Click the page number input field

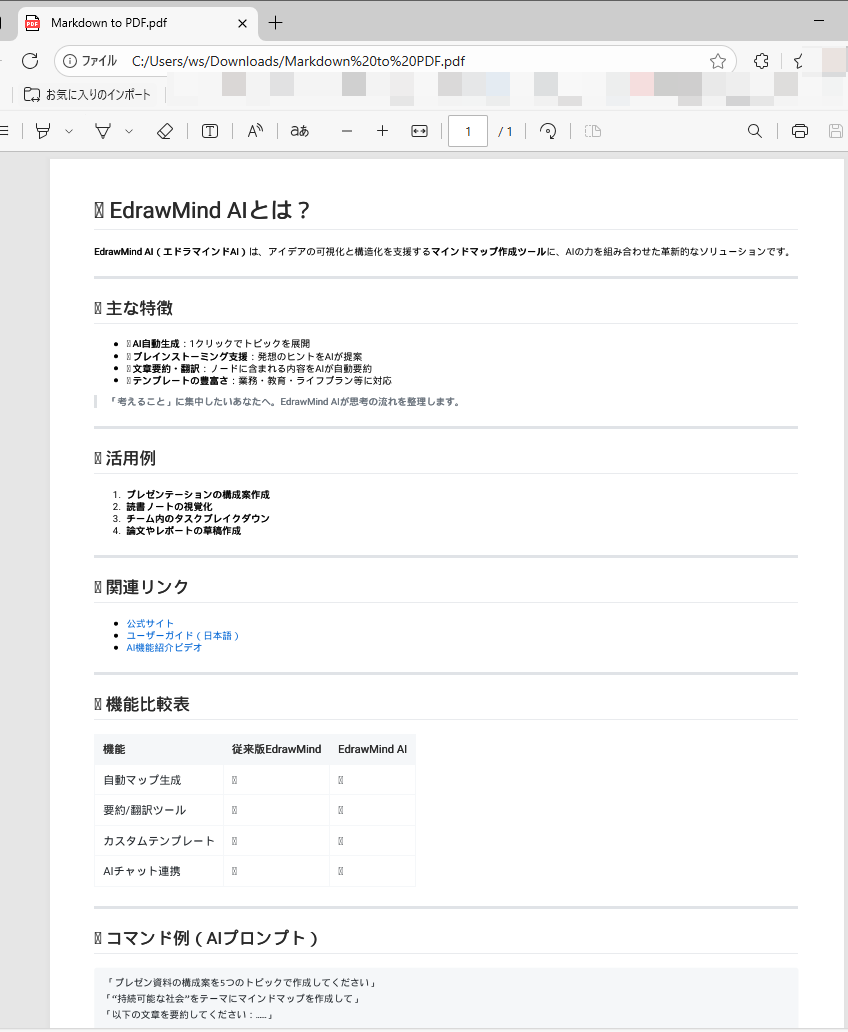click(467, 131)
